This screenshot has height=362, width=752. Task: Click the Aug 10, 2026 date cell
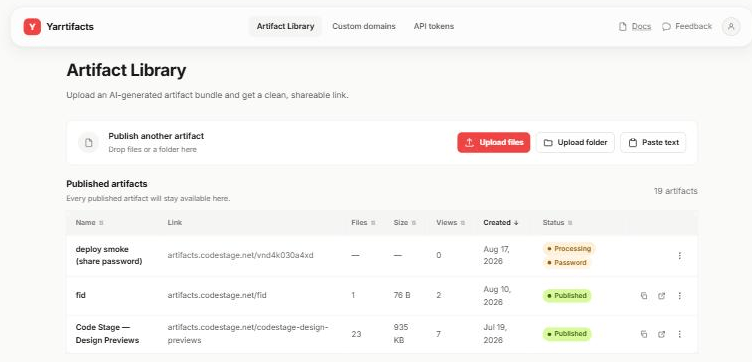(497, 296)
